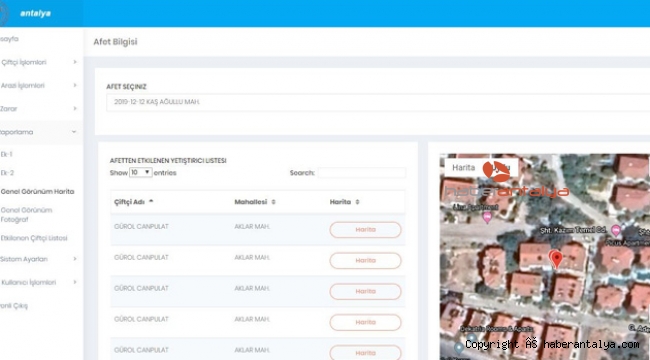Expand the Sistem Ayarları menu chevron
The image size is (650, 360).
(75, 259)
